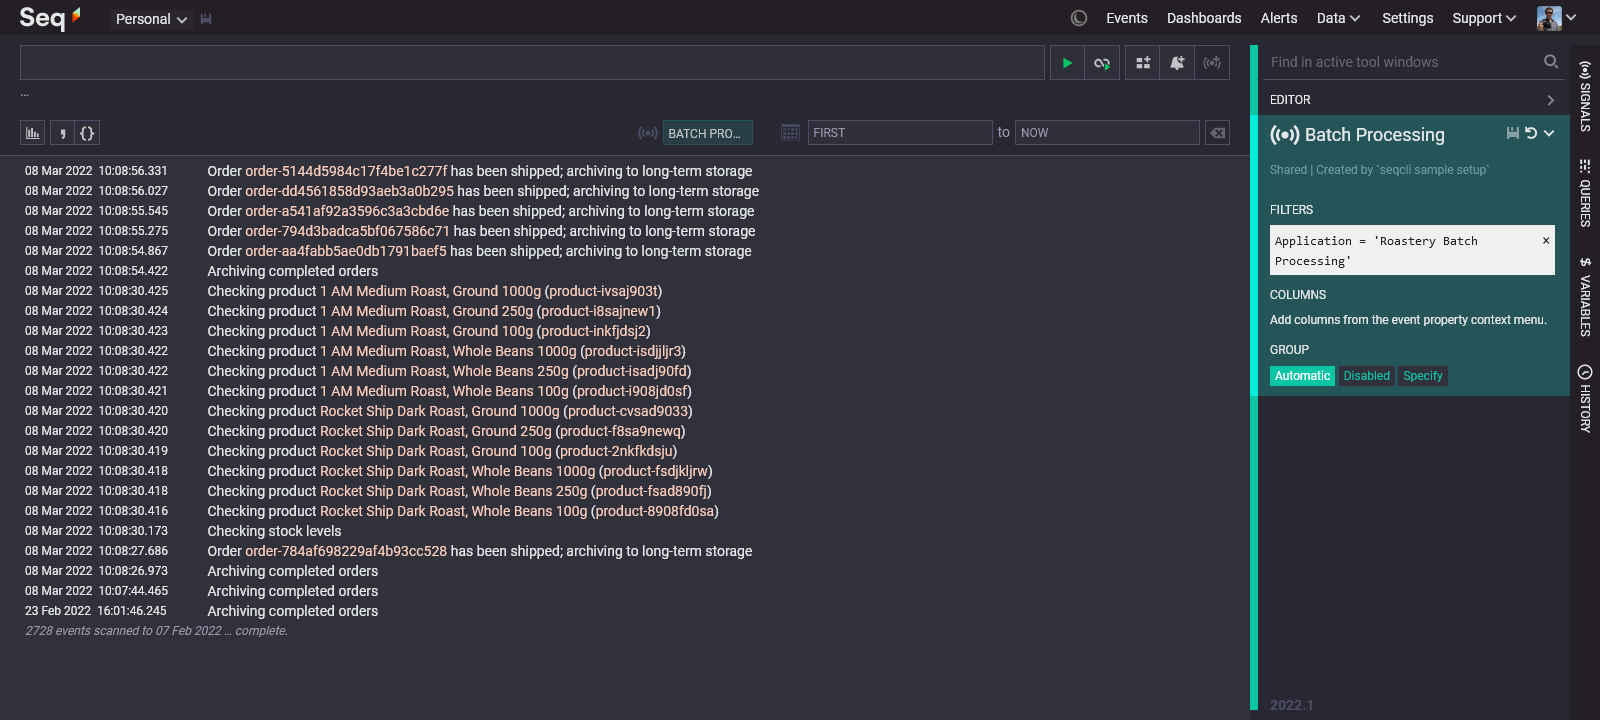Click the green Run query play button
This screenshot has width=1600, height=720.
(1067, 63)
